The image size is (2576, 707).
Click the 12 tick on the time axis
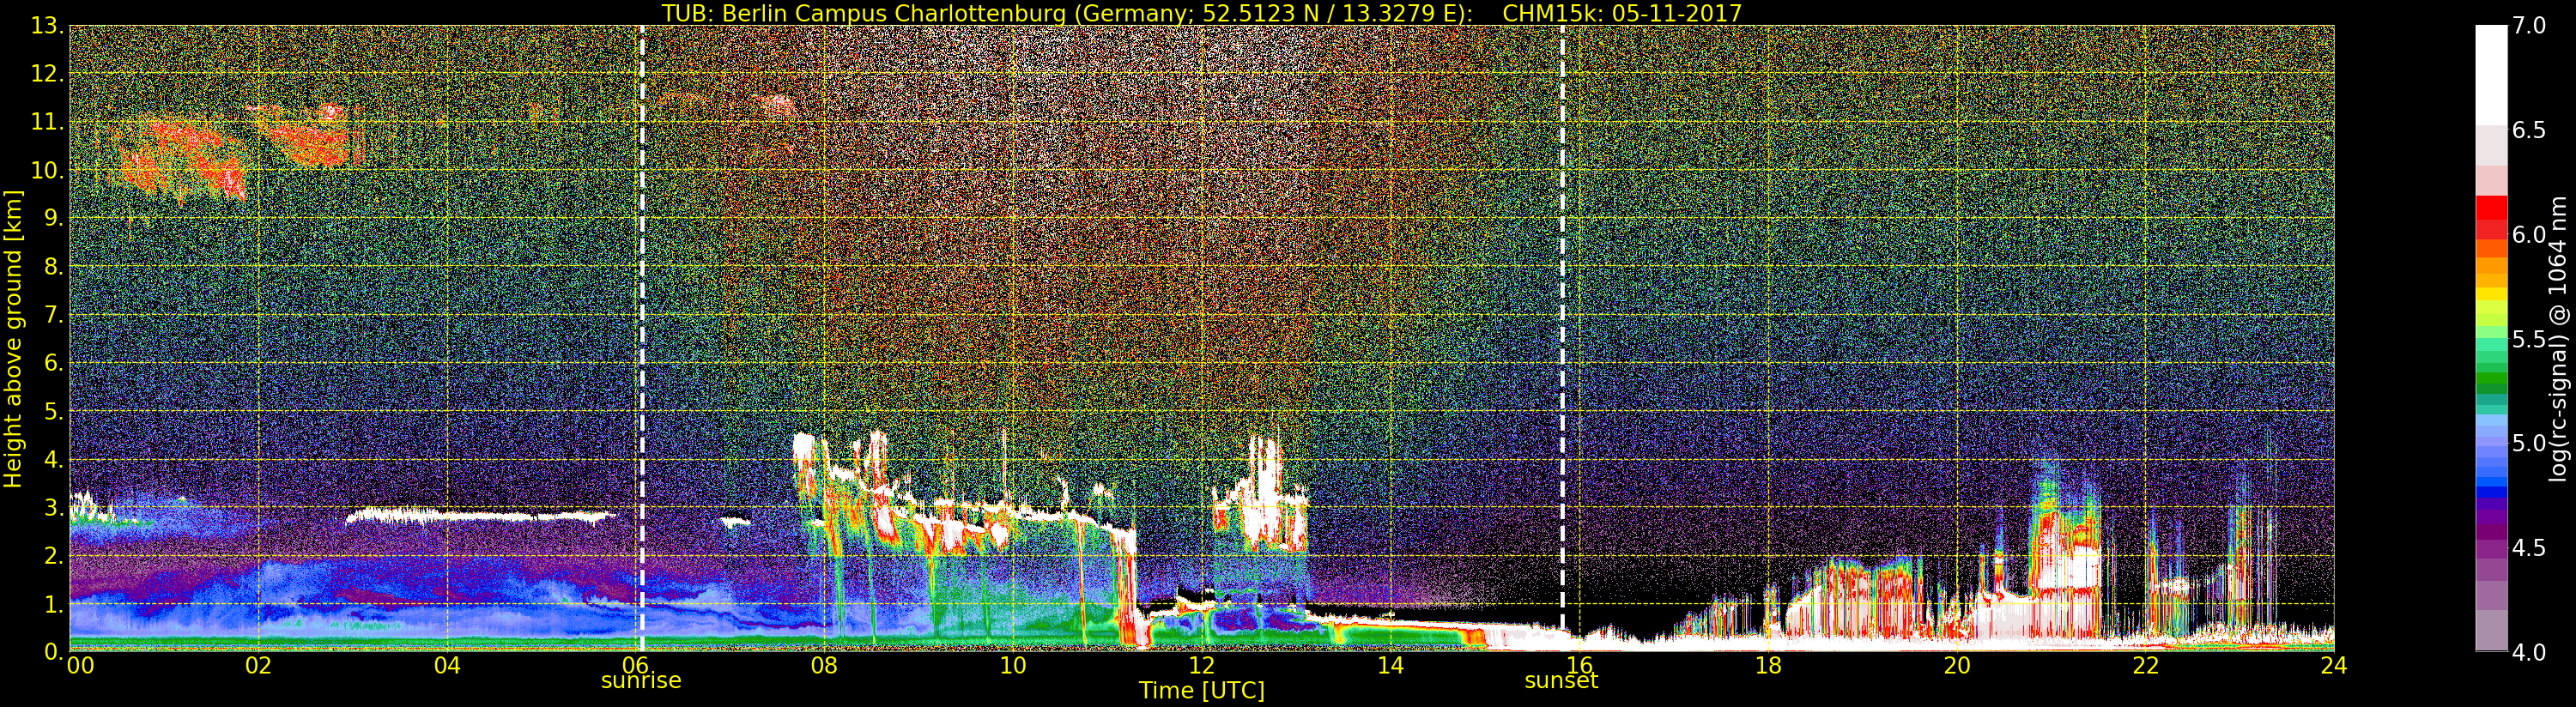coord(1201,666)
